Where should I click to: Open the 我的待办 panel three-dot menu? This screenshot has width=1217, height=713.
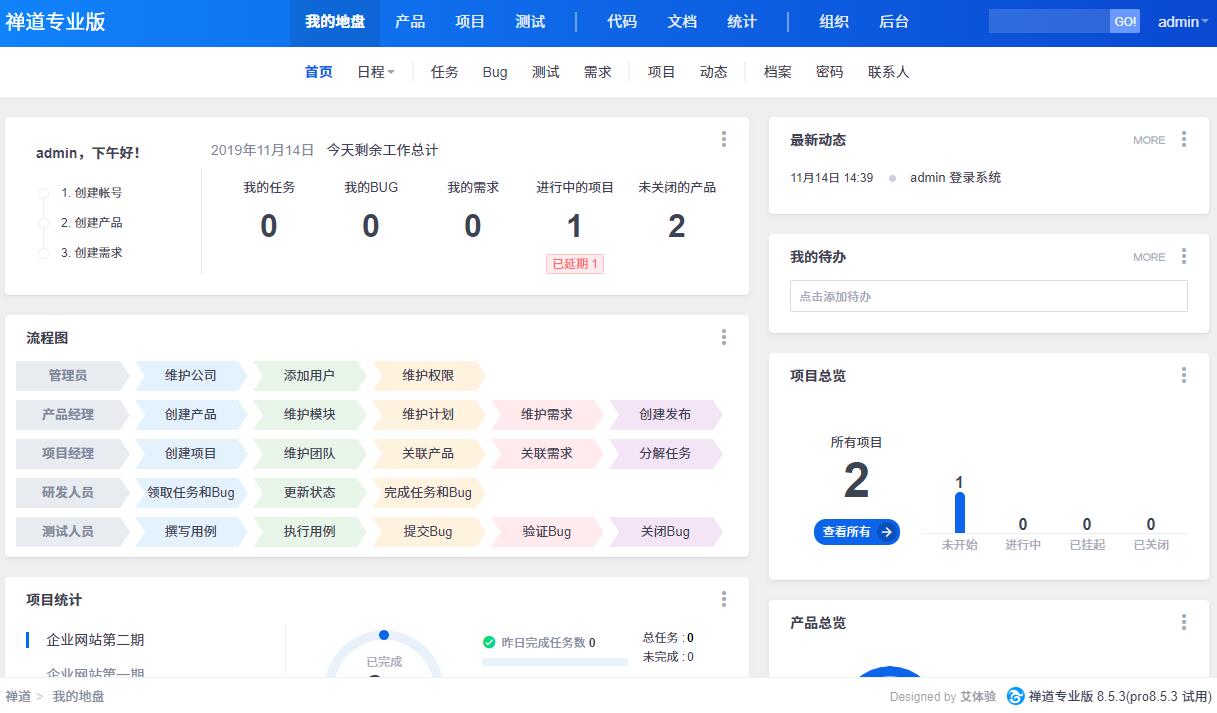click(x=1184, y=257)
